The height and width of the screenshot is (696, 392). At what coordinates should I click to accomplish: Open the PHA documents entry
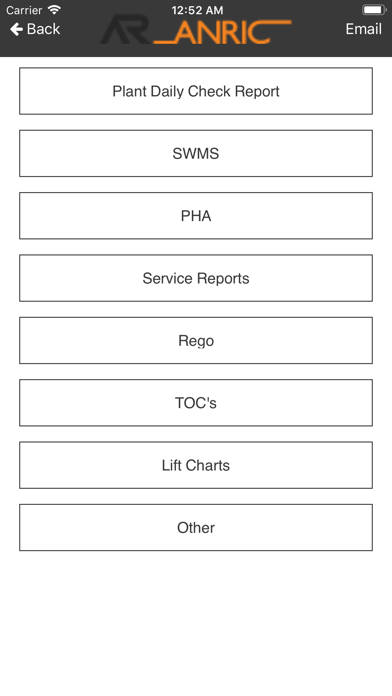pos(196,216)
